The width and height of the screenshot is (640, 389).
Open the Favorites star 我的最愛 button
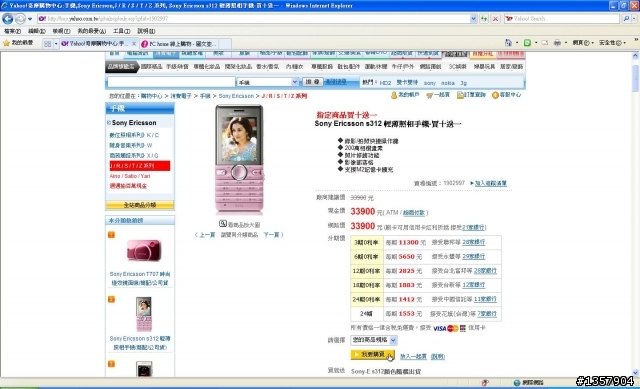[18, 43]
